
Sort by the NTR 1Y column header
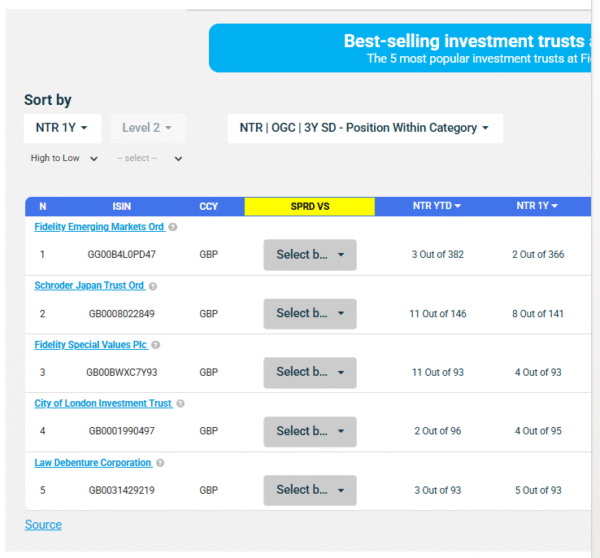pyautogui.click(x=537, y=206)
